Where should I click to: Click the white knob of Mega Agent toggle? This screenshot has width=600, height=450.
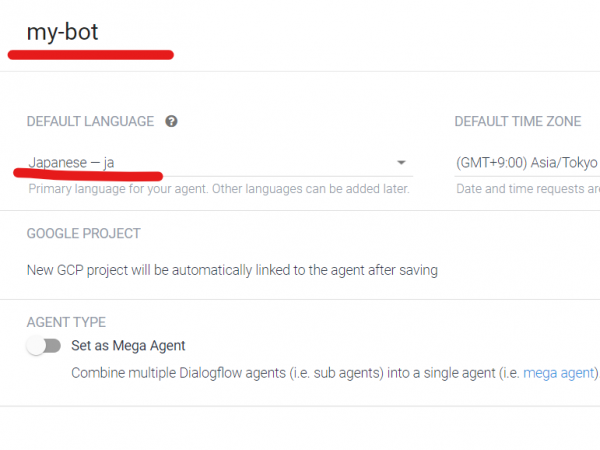click(x=36, y=346)
